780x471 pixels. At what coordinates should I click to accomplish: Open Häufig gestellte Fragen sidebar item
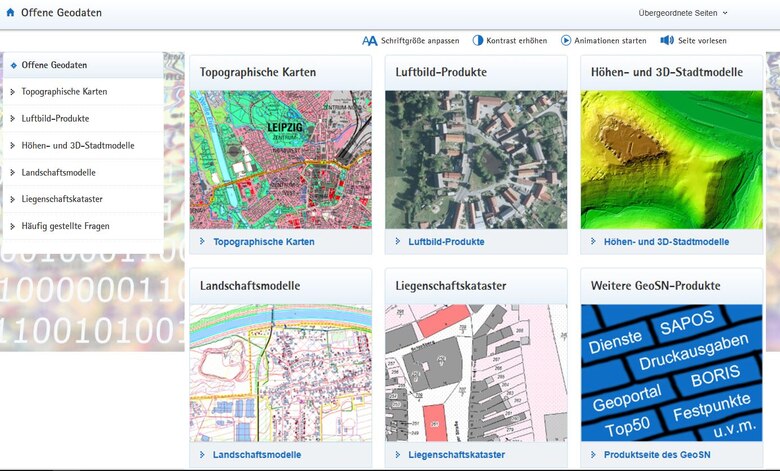(x=65, y=226)
